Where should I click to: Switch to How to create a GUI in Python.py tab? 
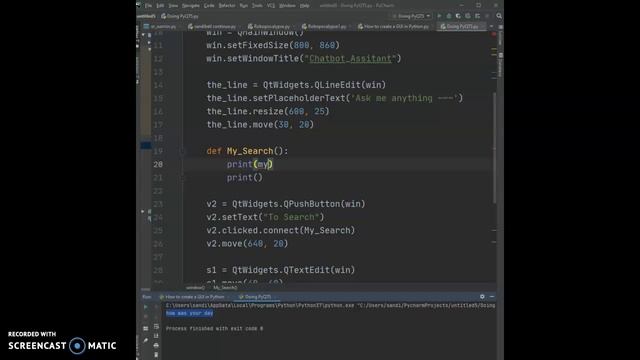(x=393, y=27)
